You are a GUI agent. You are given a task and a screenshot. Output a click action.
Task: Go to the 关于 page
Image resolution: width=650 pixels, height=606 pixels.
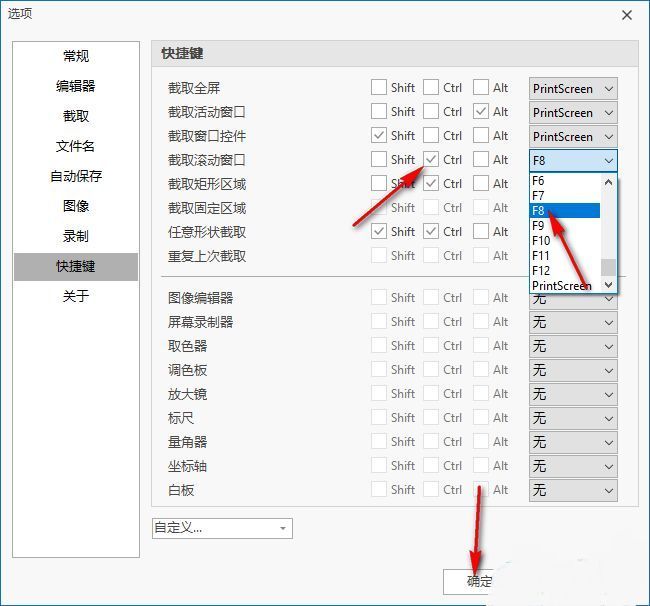[76, 296]
